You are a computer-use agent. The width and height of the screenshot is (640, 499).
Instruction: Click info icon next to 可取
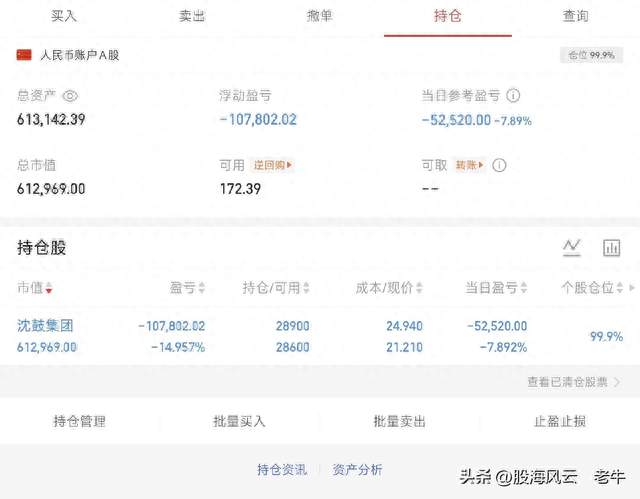coord(499,165)
